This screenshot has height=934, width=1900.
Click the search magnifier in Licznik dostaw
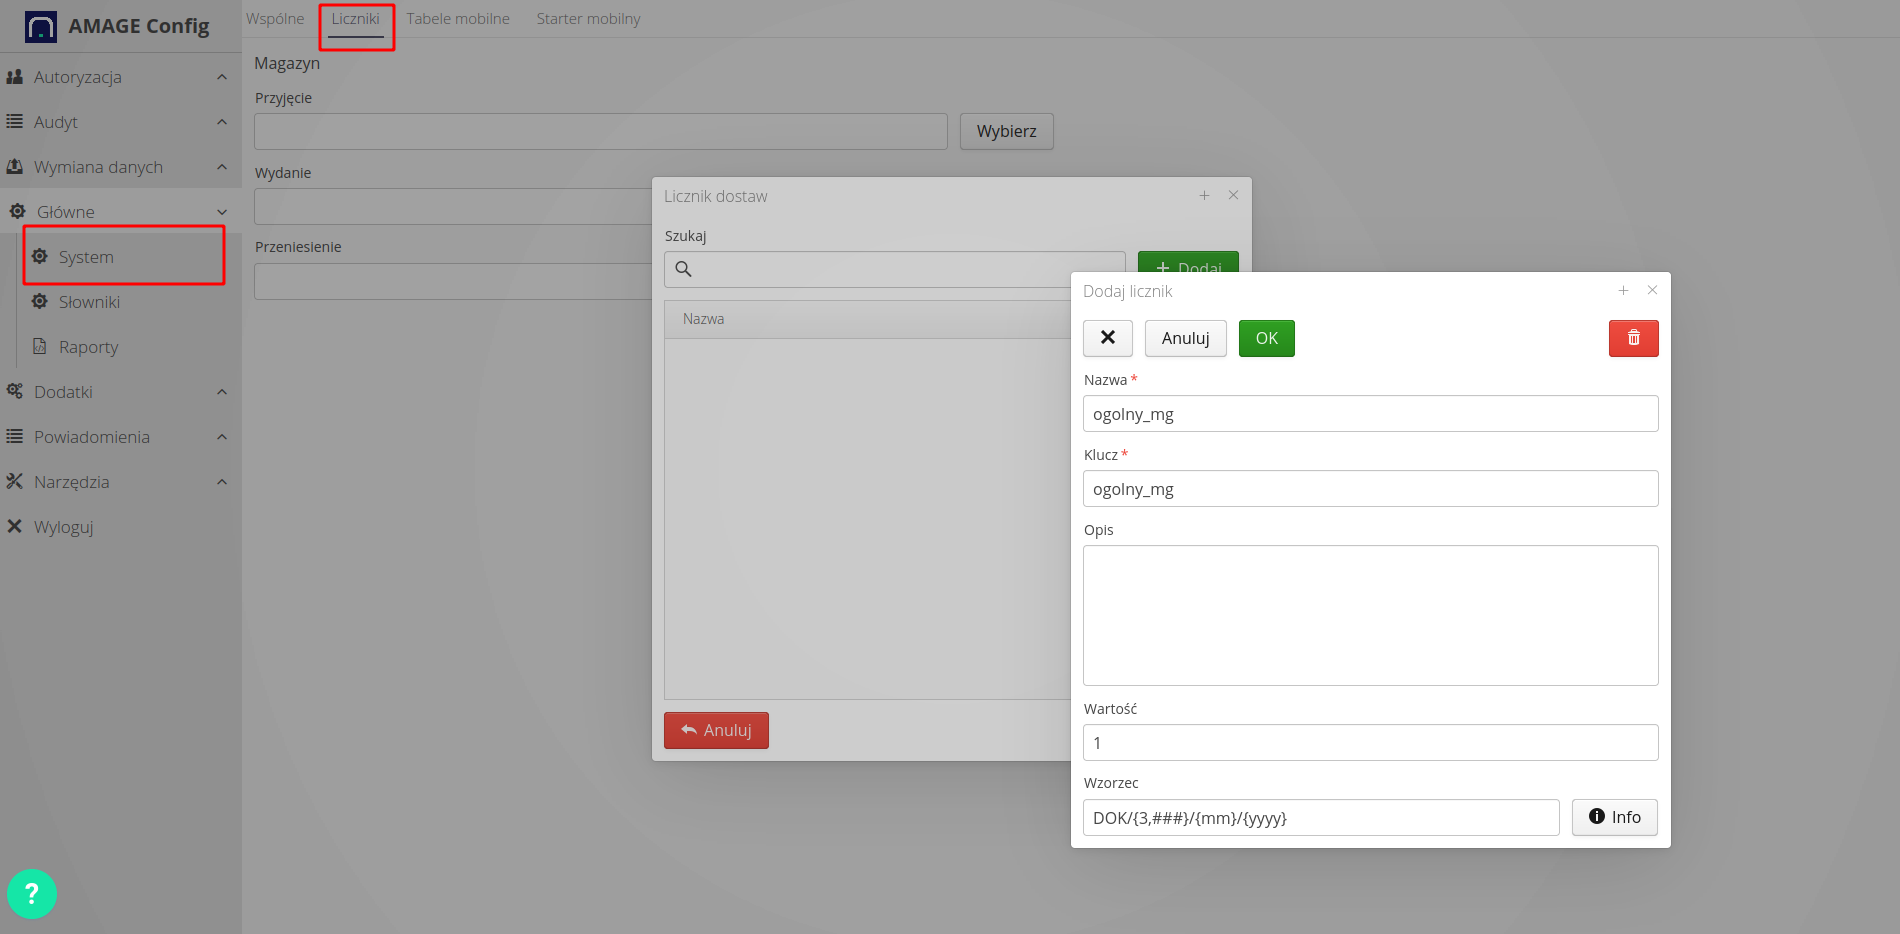(x=684, y=269)
